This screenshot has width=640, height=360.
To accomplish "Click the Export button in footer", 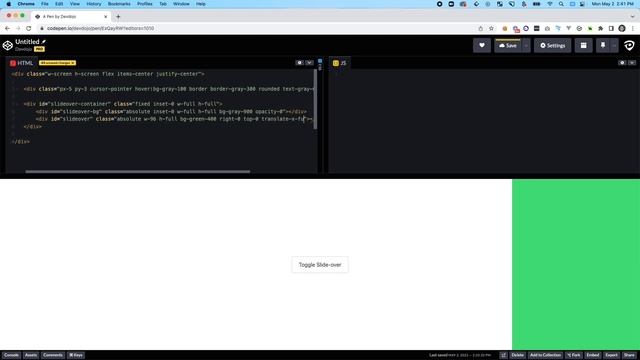I will click(611, 355).
